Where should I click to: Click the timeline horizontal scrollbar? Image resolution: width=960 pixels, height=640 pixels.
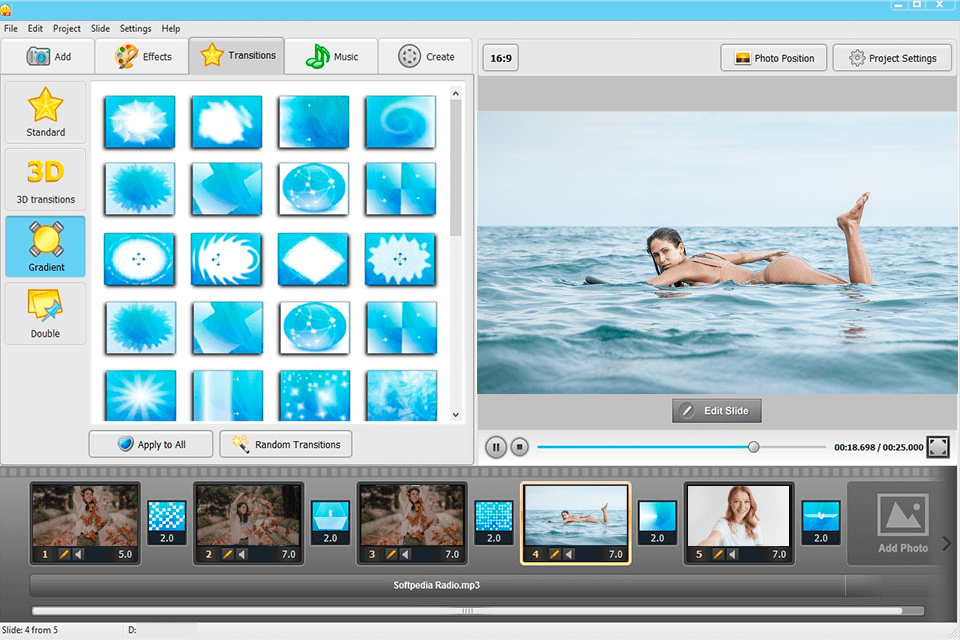click(x=467, y=611)
